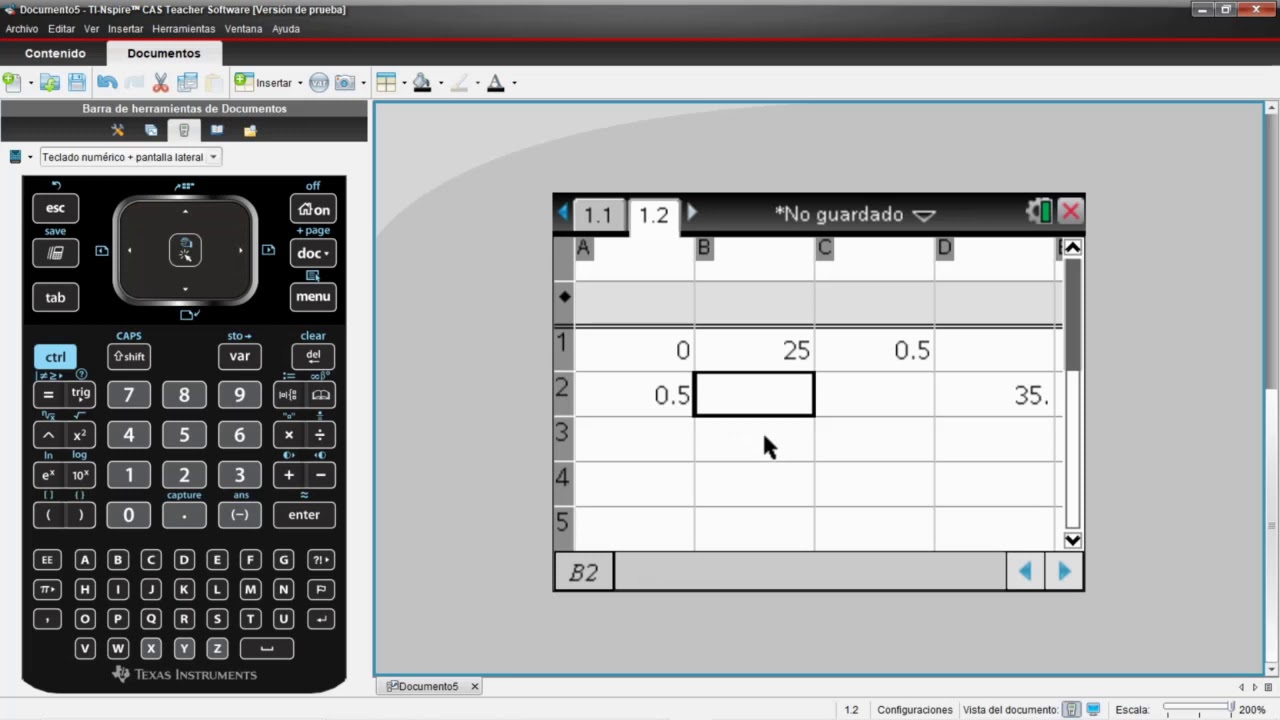Open the utilities book icon

click(x=217, y=130)
